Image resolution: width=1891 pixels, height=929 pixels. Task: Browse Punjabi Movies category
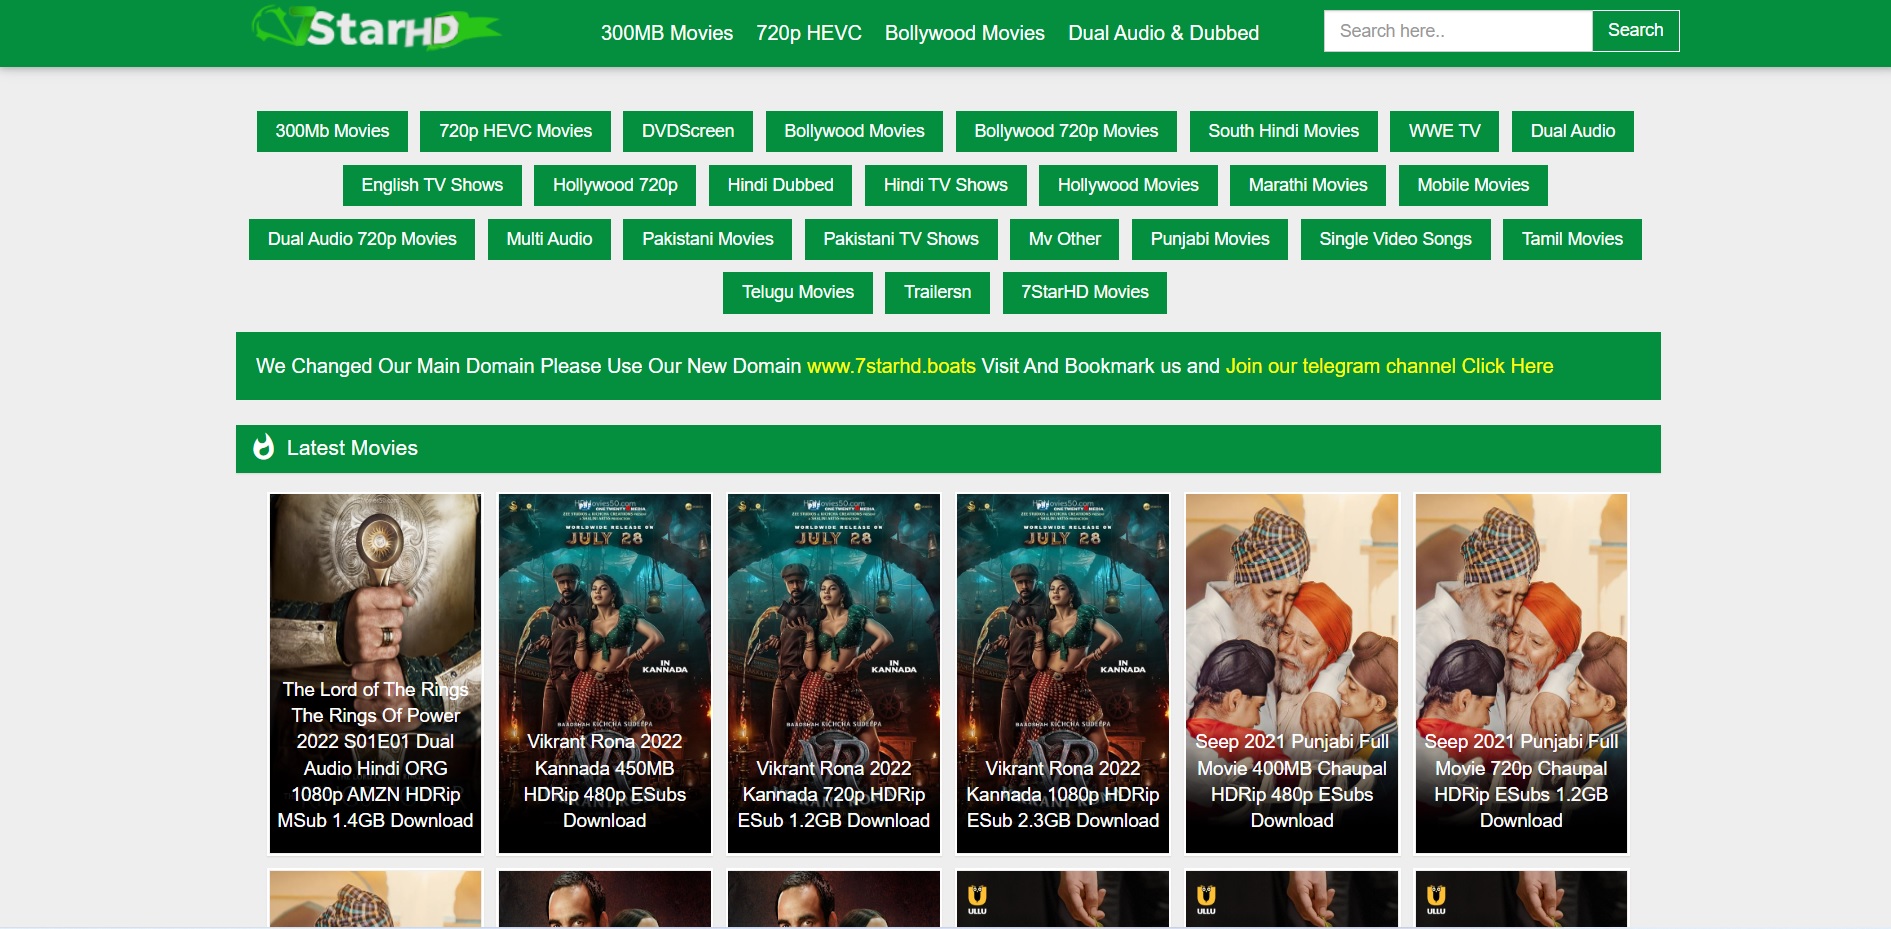click(x=1210, y=239)
